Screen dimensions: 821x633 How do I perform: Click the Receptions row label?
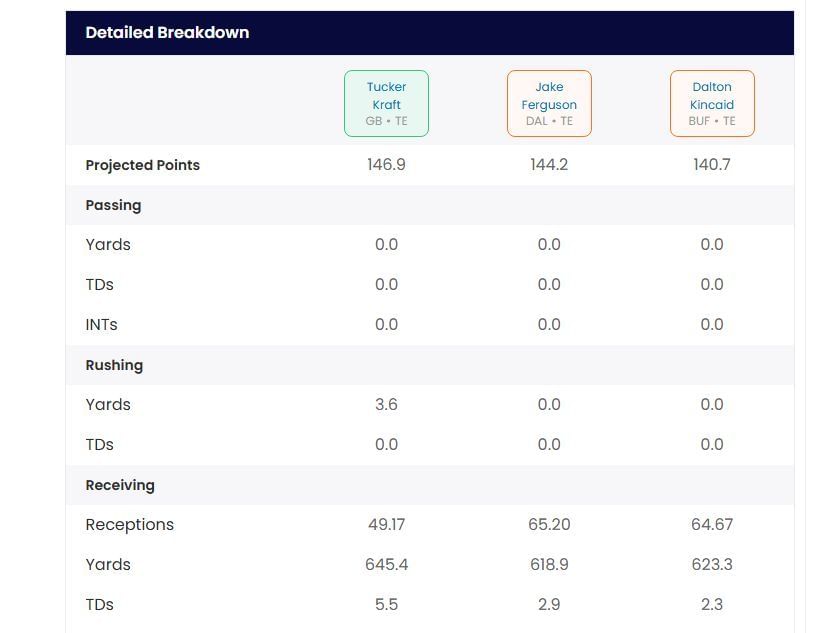[130, 525]
